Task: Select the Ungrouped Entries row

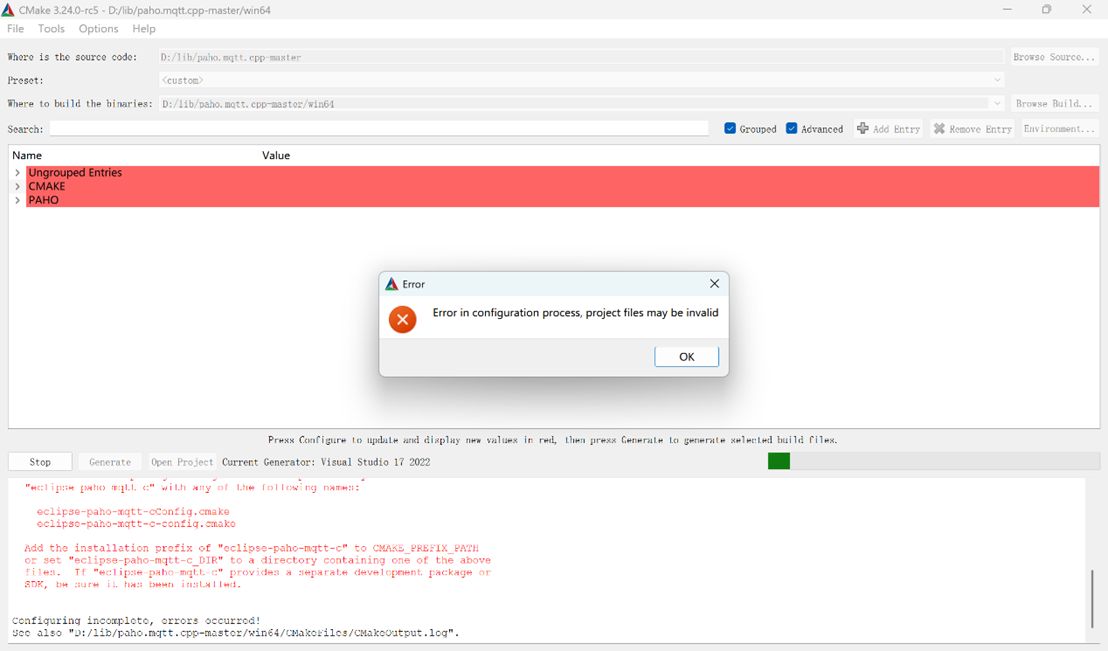Action: pyautogui.click(x=562, y=172)
